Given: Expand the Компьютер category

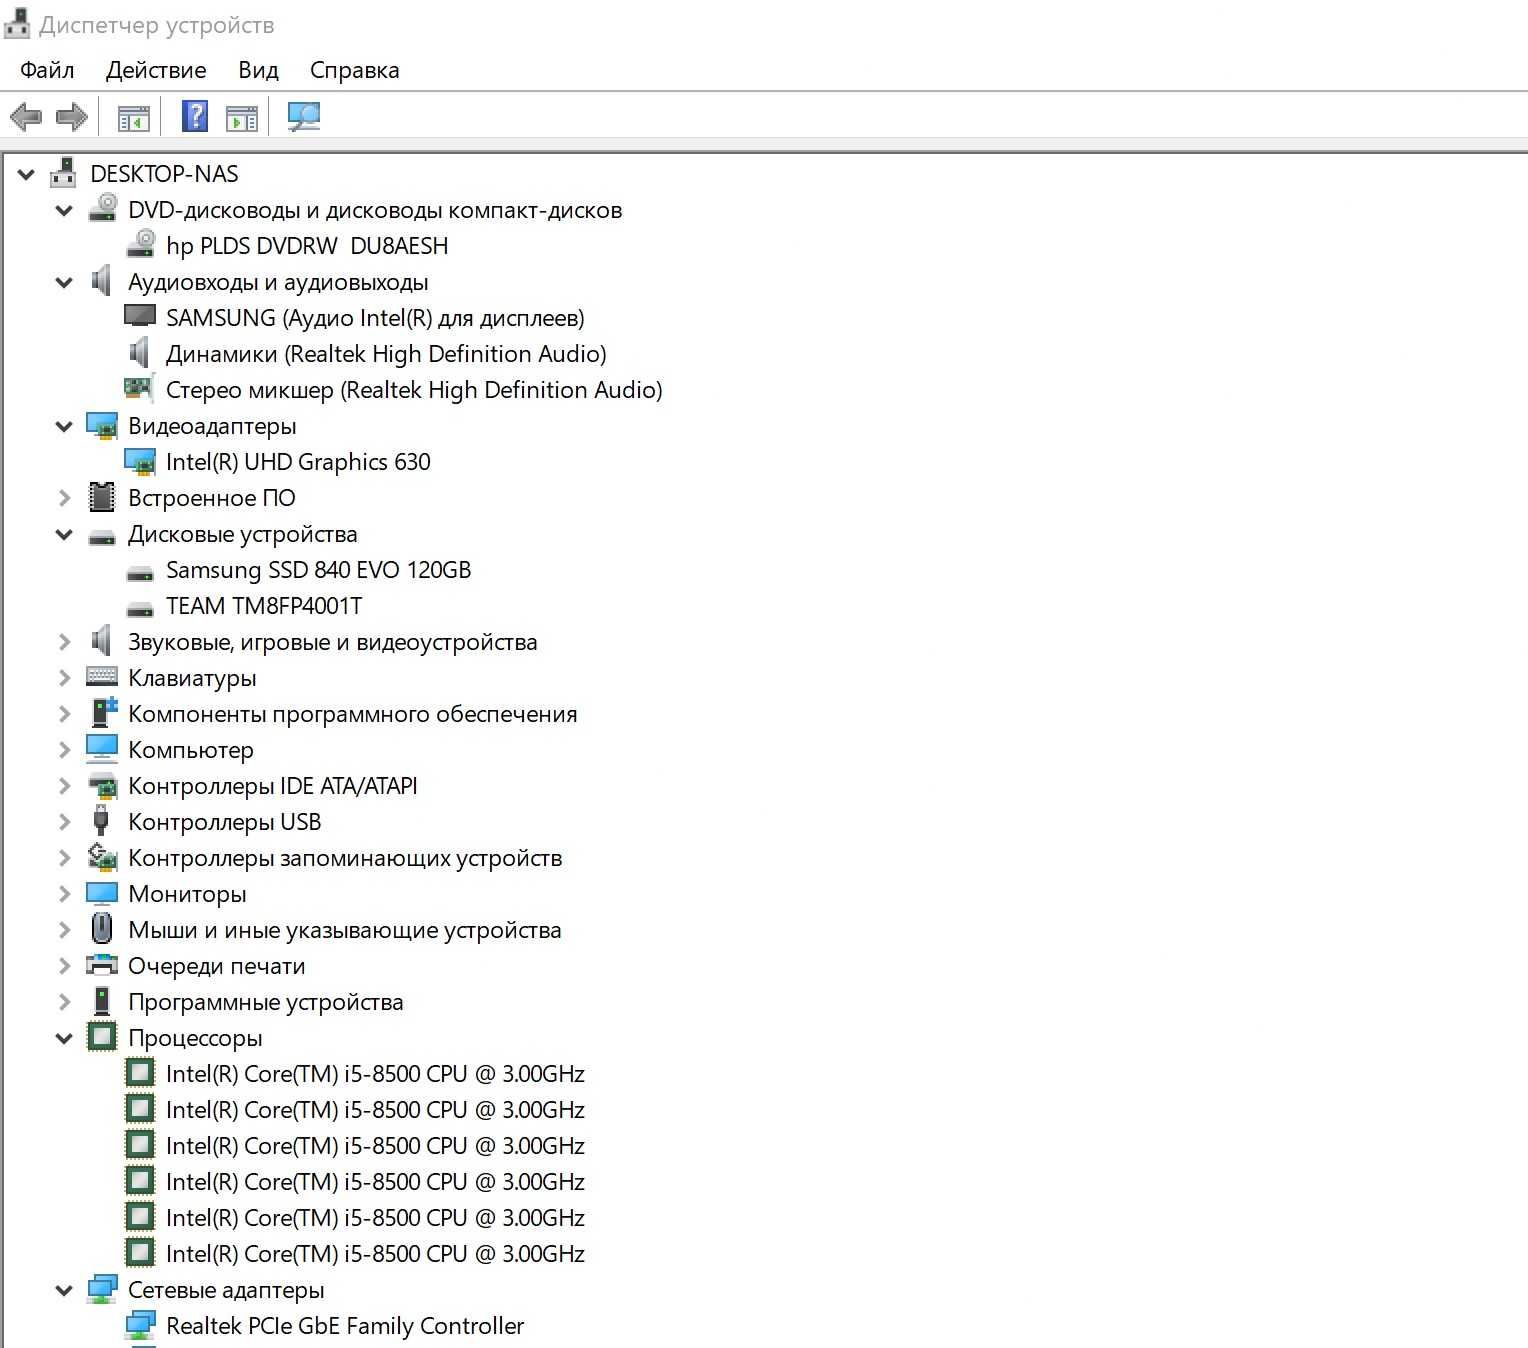Looking at the screenshot, I should click(64, 750).
